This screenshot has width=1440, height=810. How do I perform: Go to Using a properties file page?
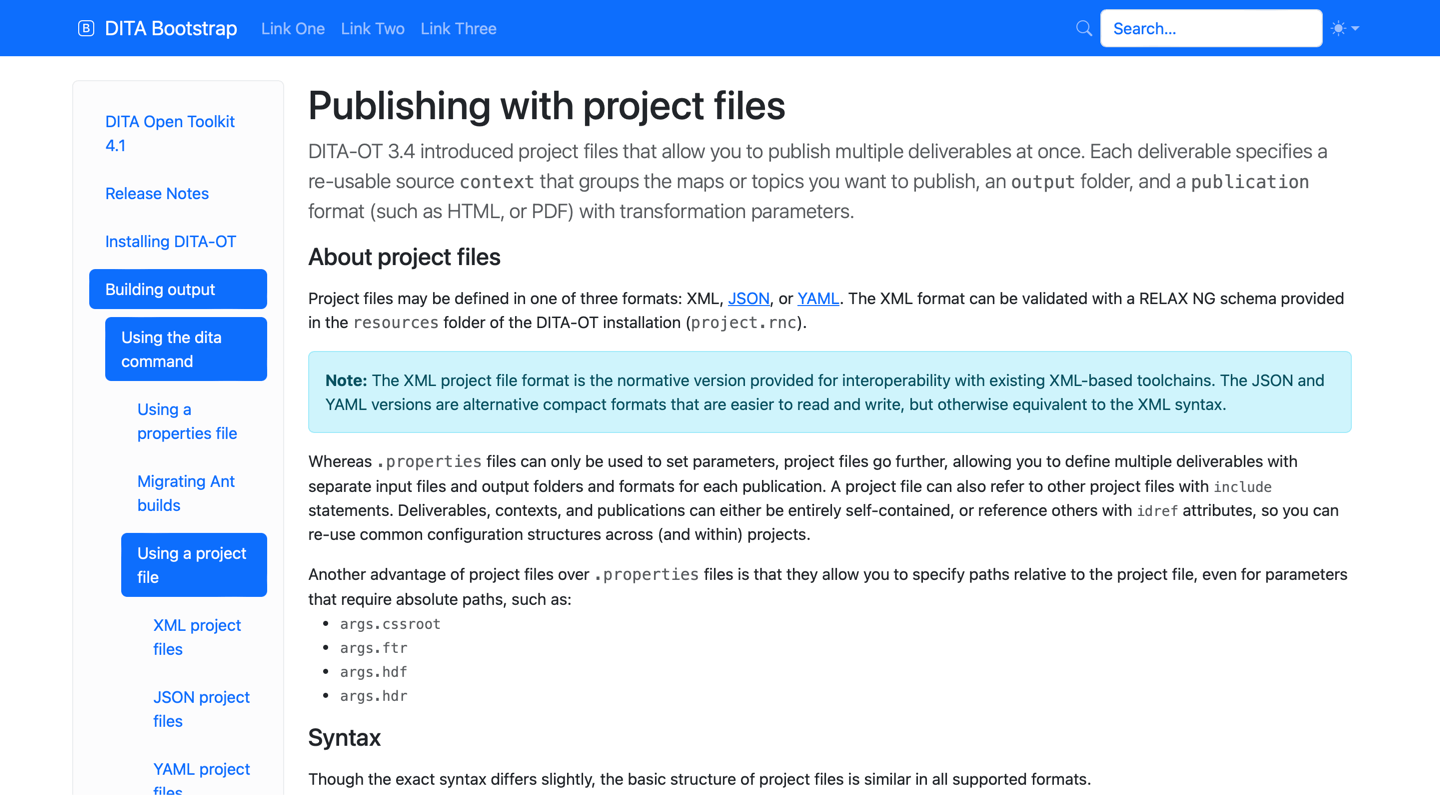coord(187,421)
